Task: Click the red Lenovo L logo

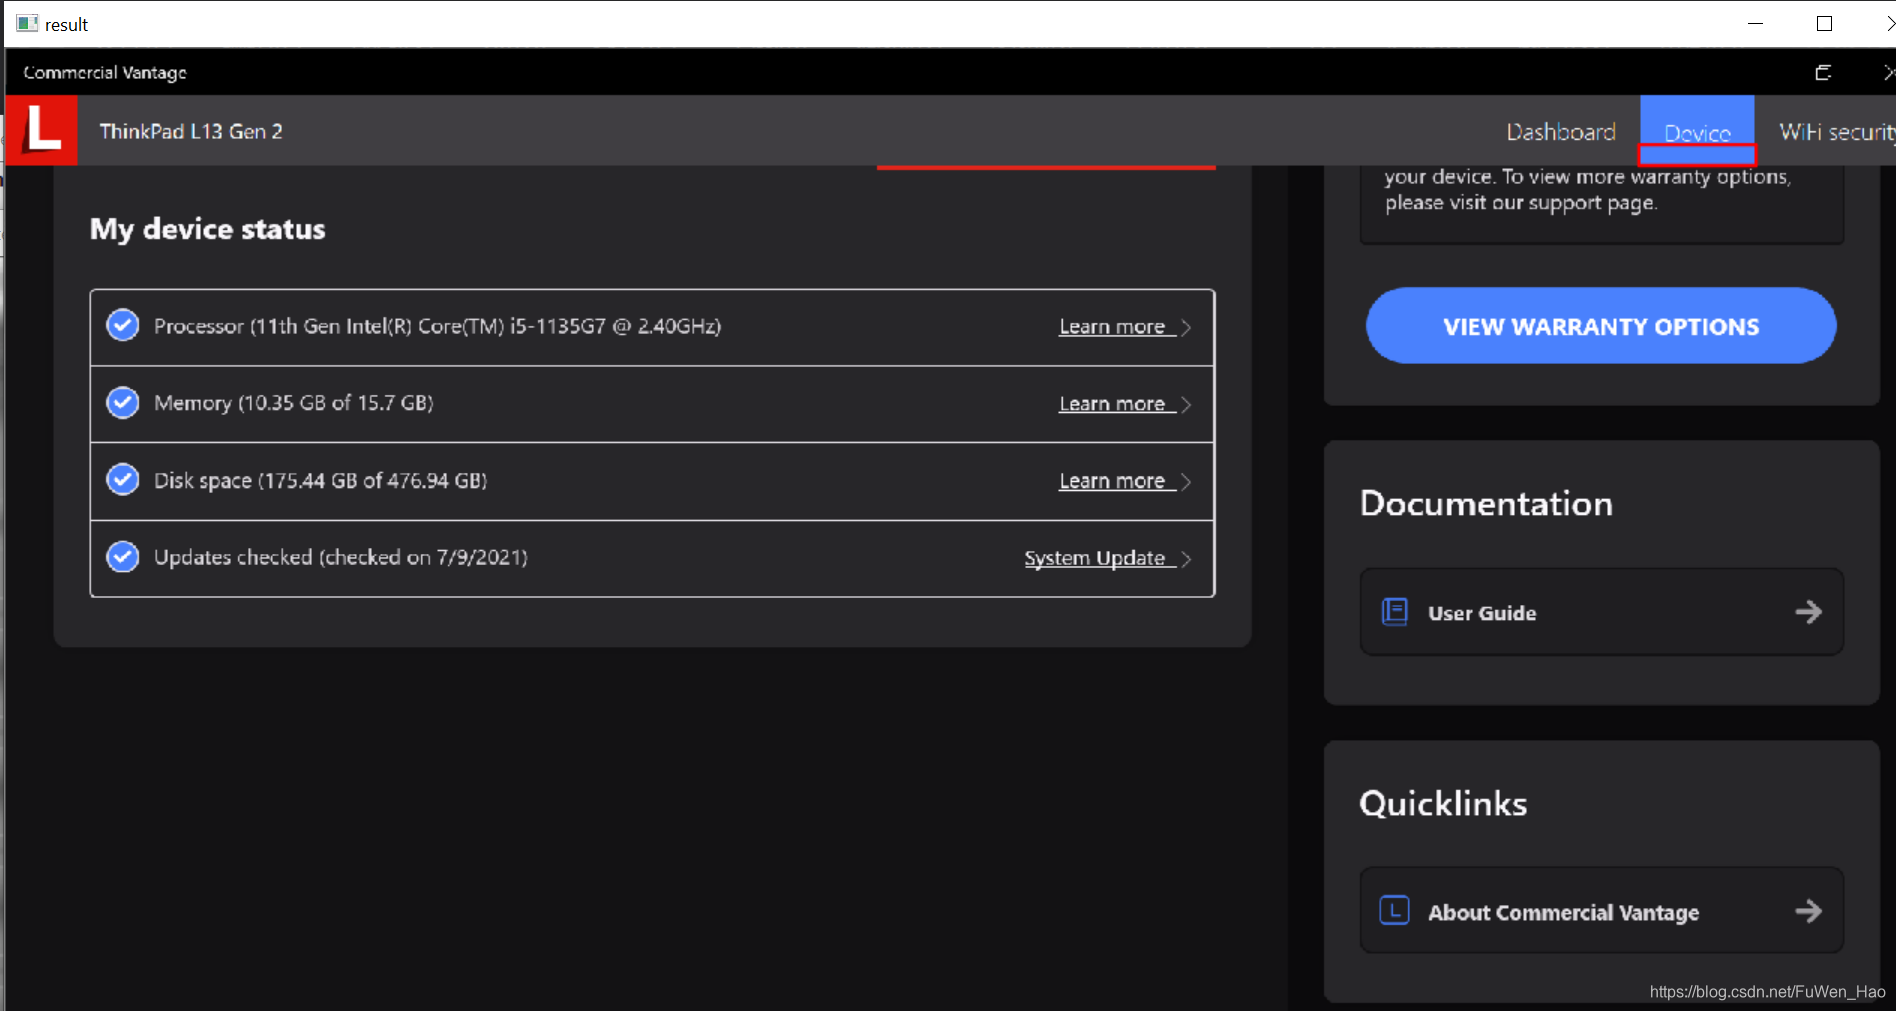Action: [x=41, y=130]
